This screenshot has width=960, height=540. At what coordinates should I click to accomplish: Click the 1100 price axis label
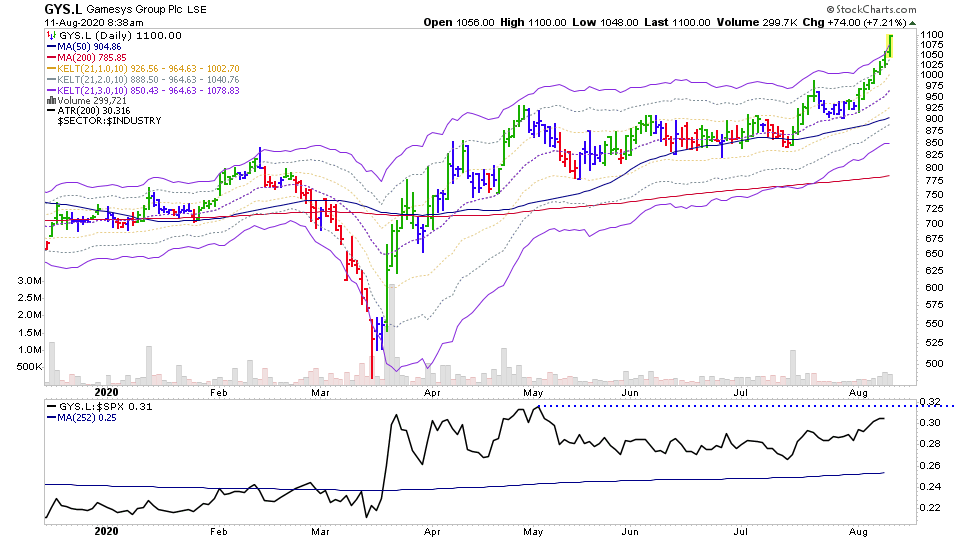coord(931,35)
